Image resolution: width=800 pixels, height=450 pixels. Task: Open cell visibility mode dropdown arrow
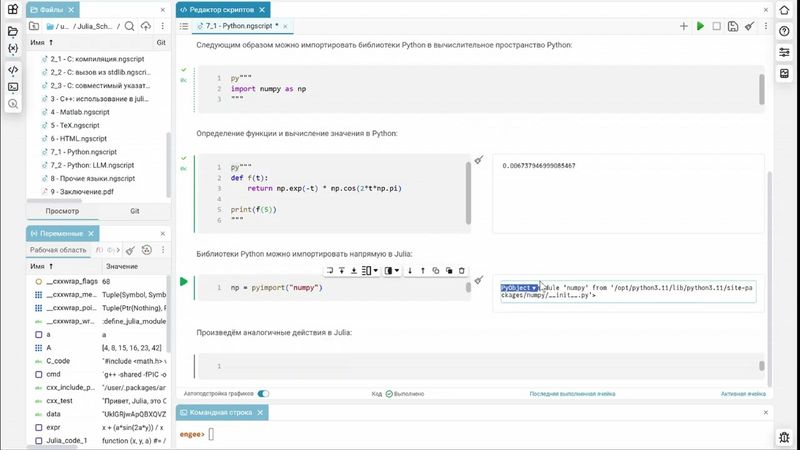click(x=397, y=270)
